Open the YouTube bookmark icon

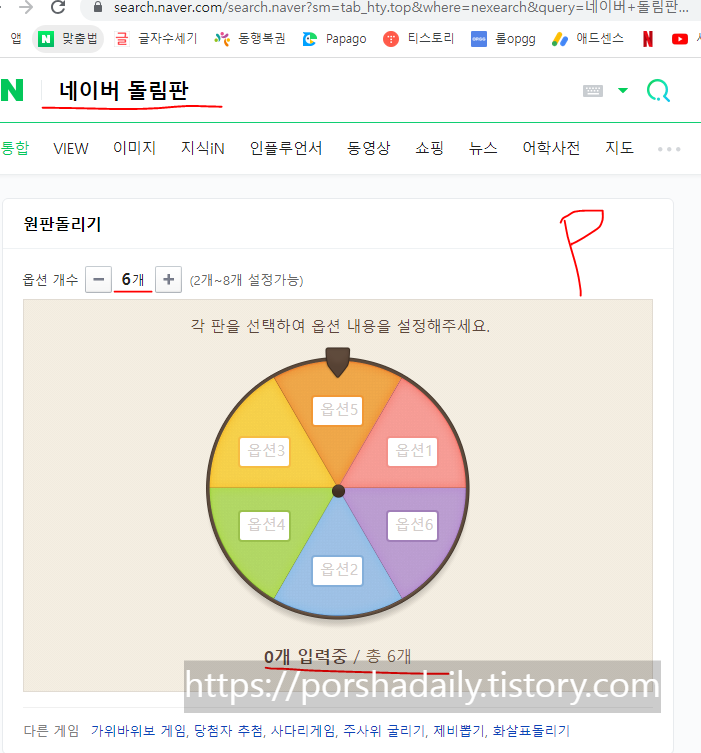pos(679,39)
